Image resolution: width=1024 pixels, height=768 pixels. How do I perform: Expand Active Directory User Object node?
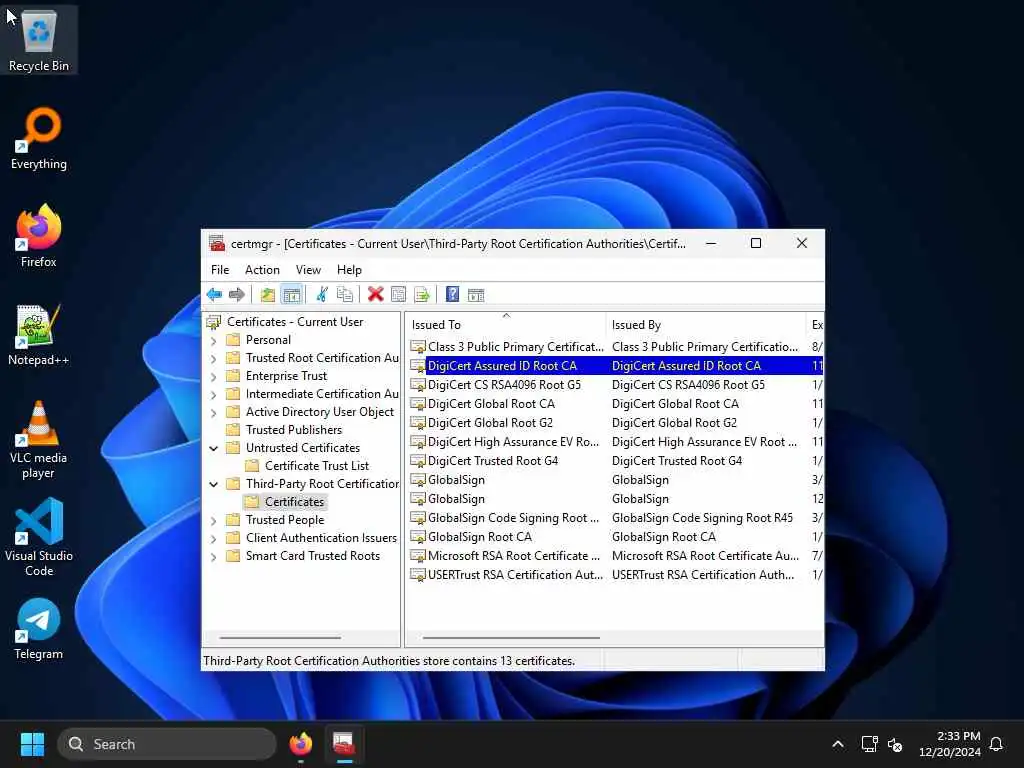214,412
